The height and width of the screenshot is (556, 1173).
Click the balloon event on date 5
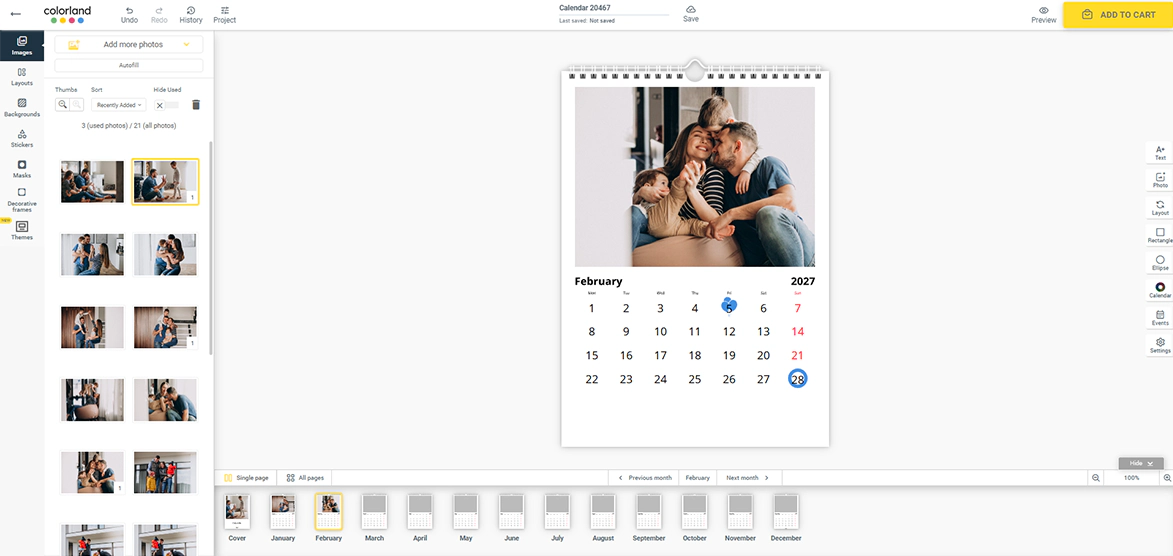(x=729, y=306)
